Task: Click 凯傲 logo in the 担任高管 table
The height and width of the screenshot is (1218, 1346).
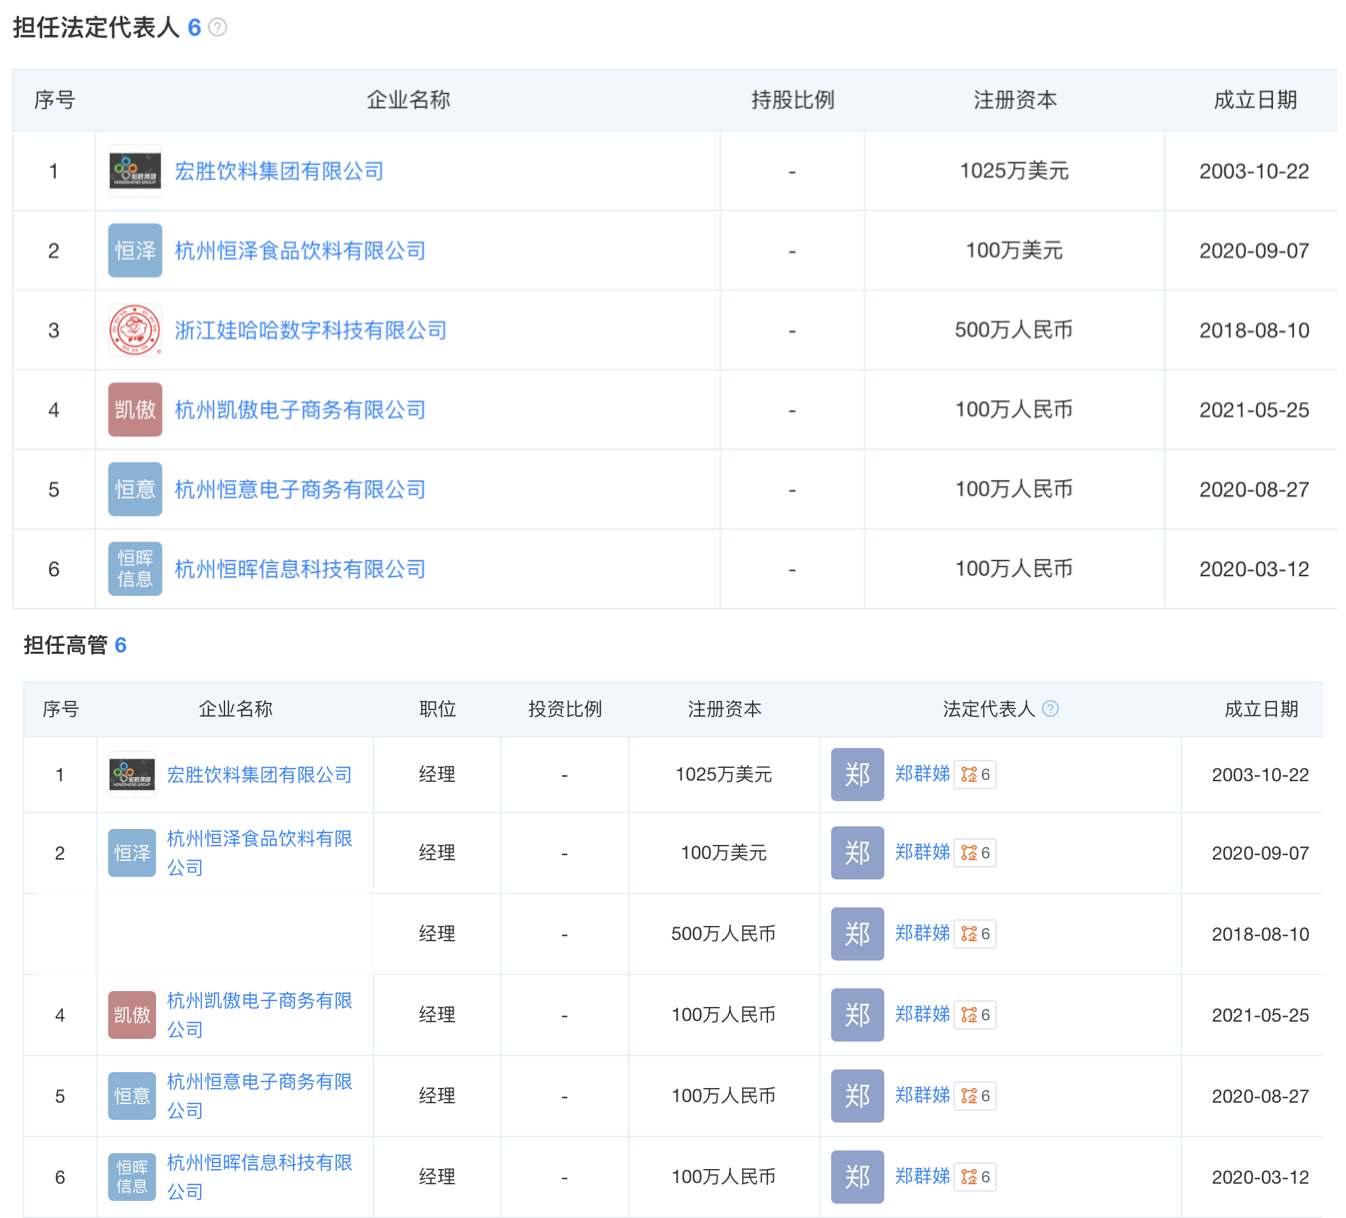Action: [132, 1015]
